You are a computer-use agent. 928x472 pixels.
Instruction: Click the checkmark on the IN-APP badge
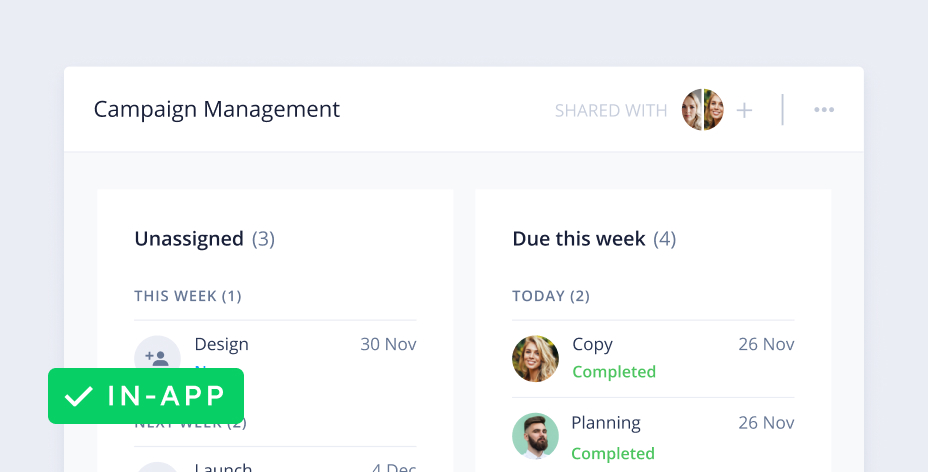(78, 396)
